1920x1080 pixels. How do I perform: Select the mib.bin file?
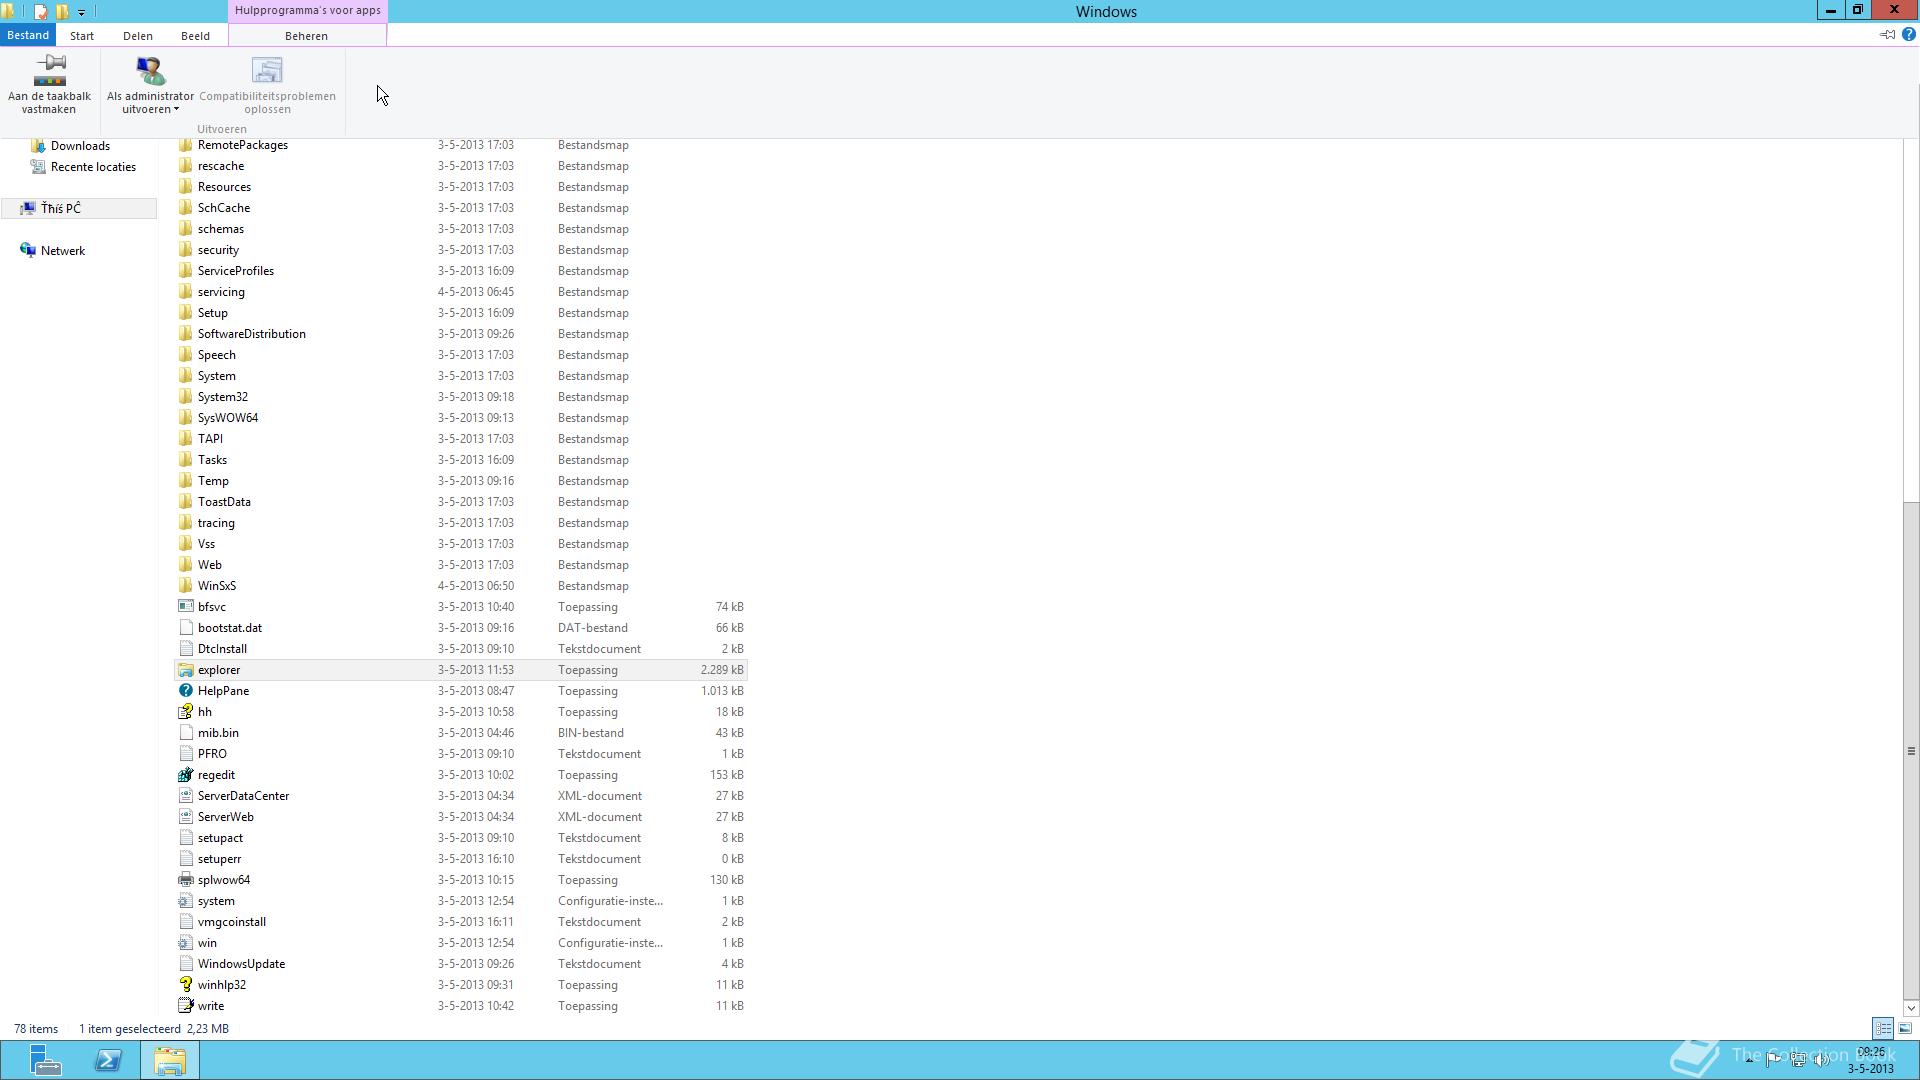click(x=461, y=733)
